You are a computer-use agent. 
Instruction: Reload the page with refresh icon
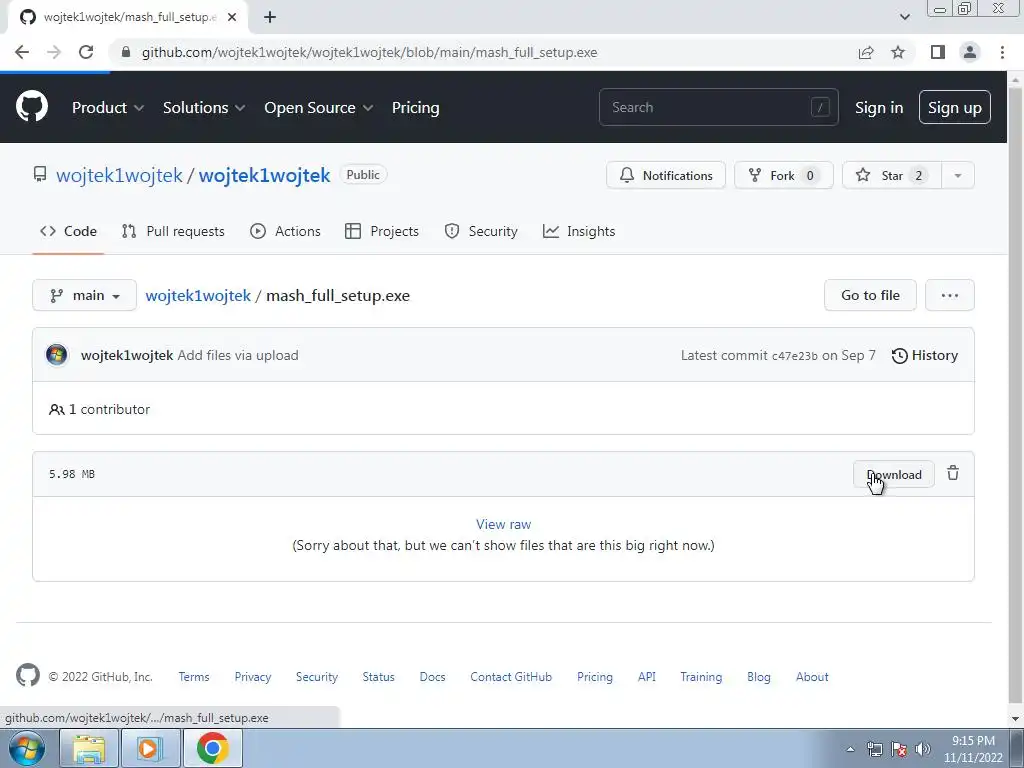tap(86, 52)
